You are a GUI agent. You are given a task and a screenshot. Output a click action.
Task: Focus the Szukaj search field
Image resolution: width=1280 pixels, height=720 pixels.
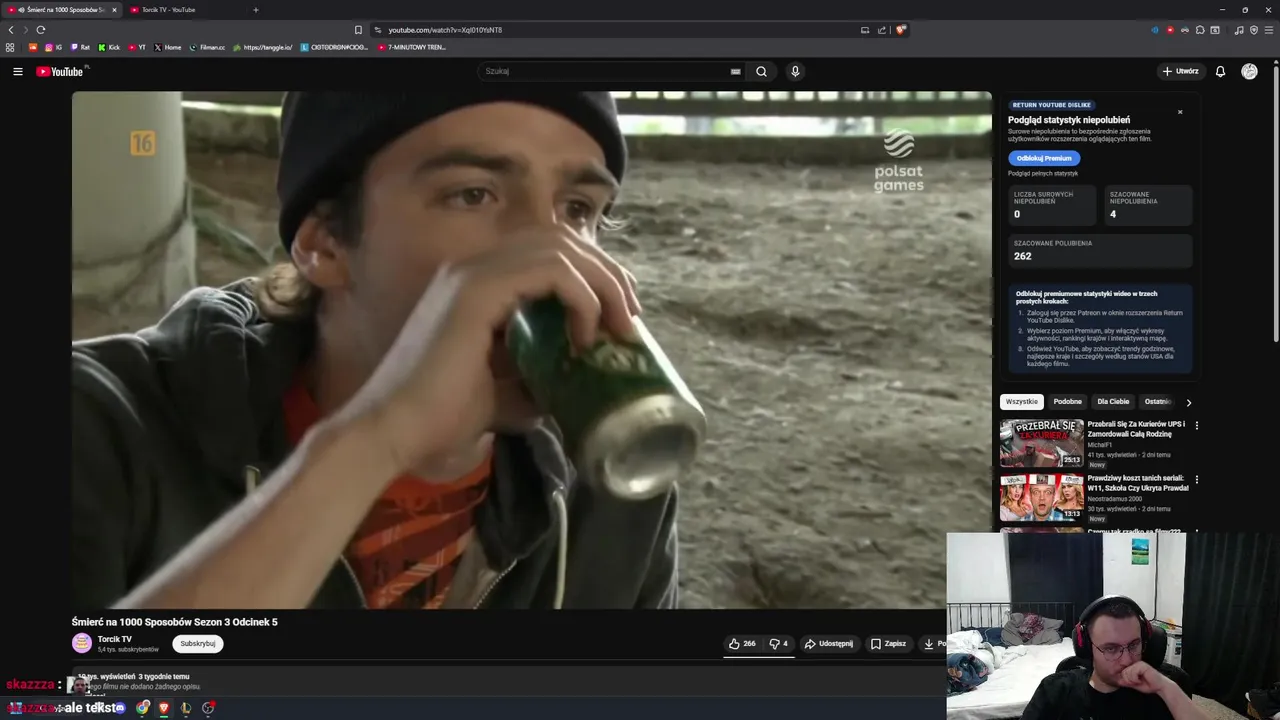[605, 71]
